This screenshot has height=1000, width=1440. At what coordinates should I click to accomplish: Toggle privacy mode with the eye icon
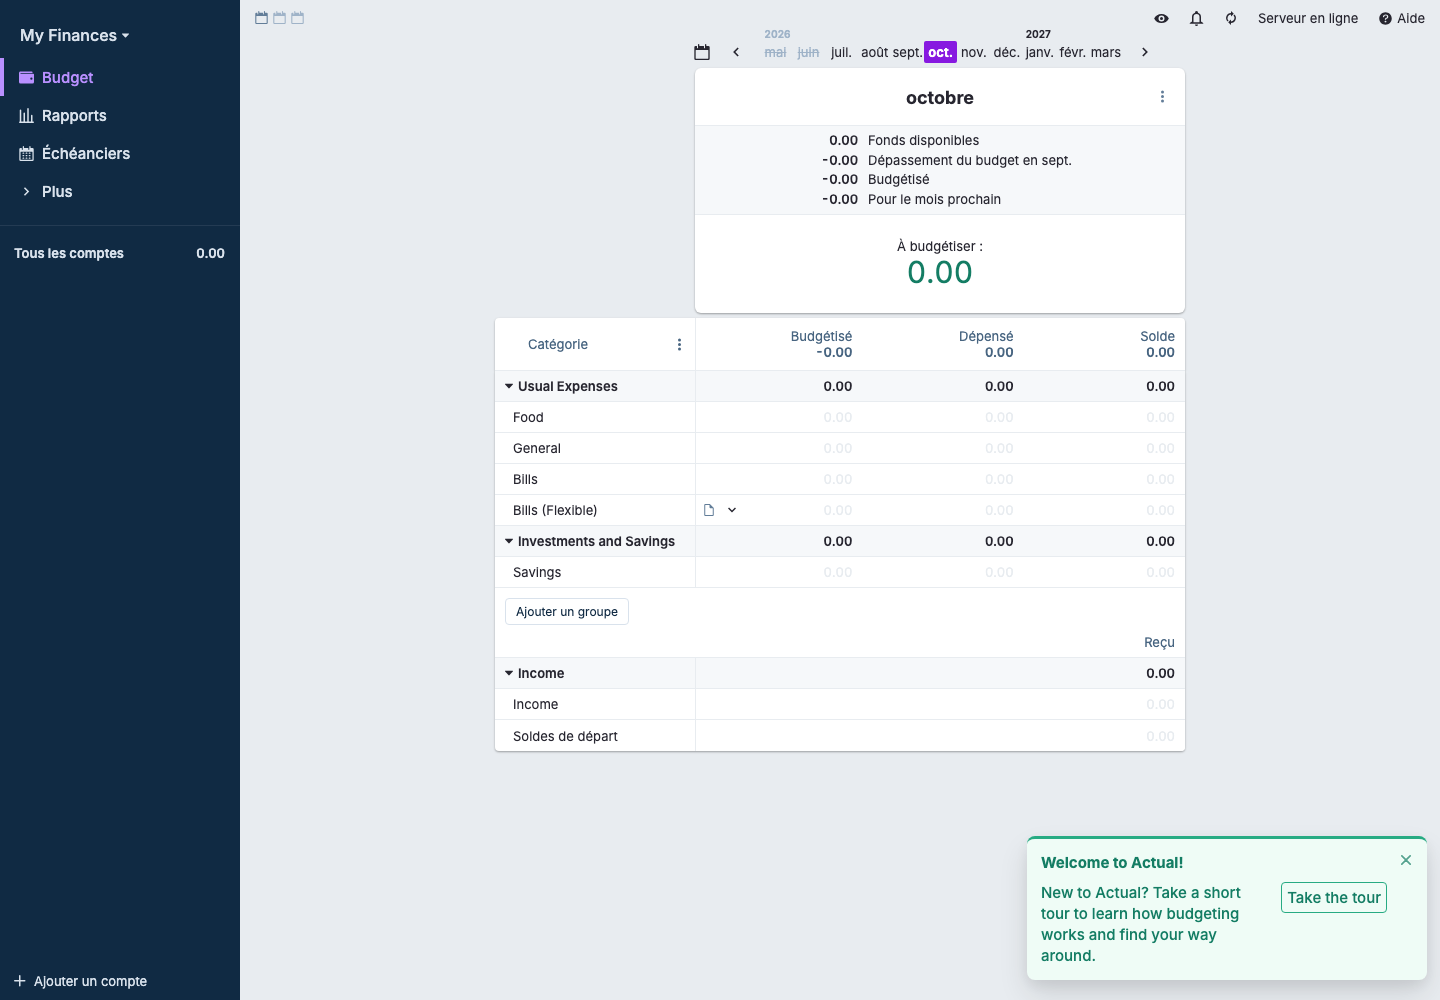click(x=1161, y=18)
